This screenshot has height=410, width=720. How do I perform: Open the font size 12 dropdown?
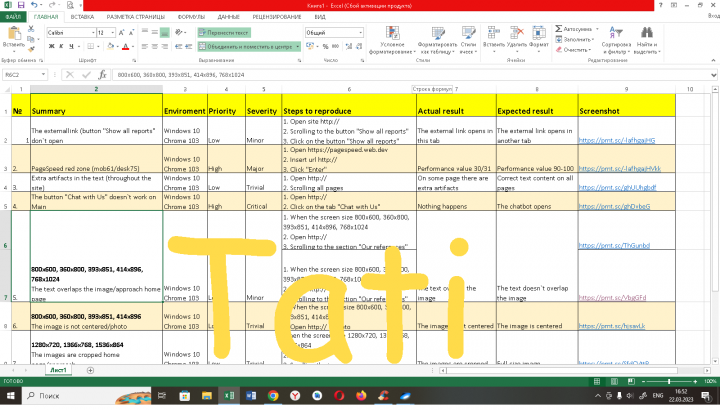point(113,33)
